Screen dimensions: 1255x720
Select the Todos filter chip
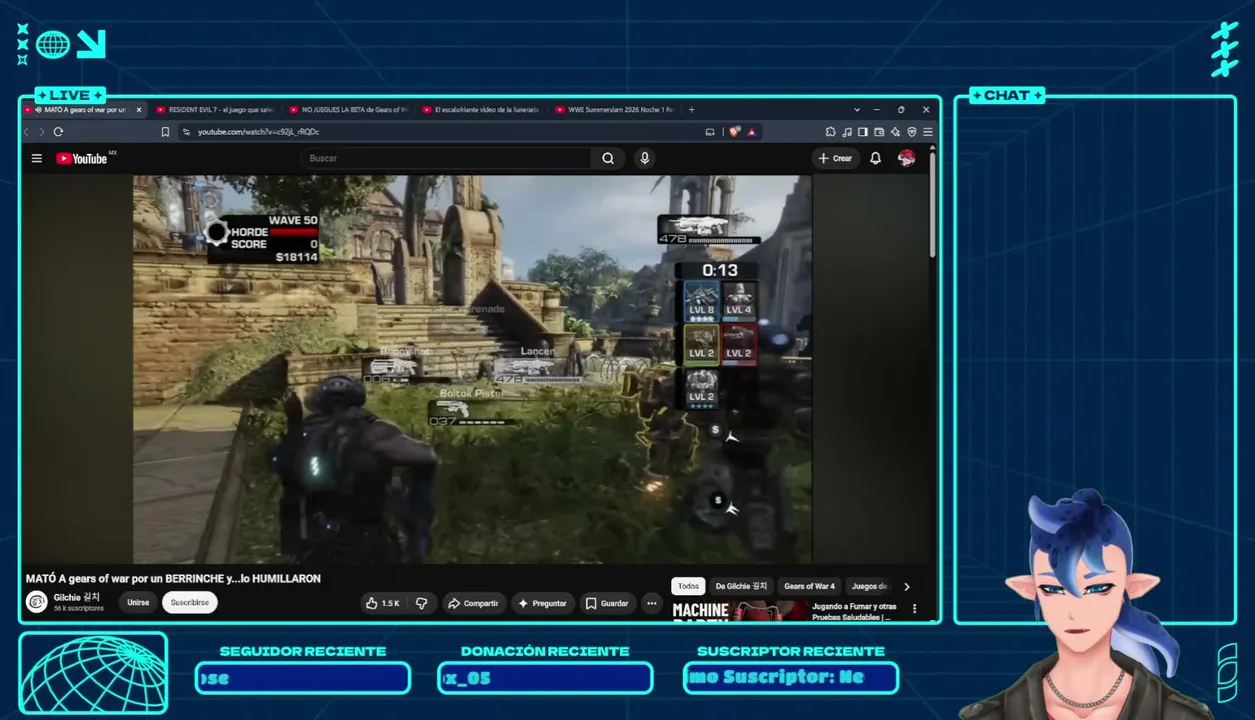click(688, 587)
